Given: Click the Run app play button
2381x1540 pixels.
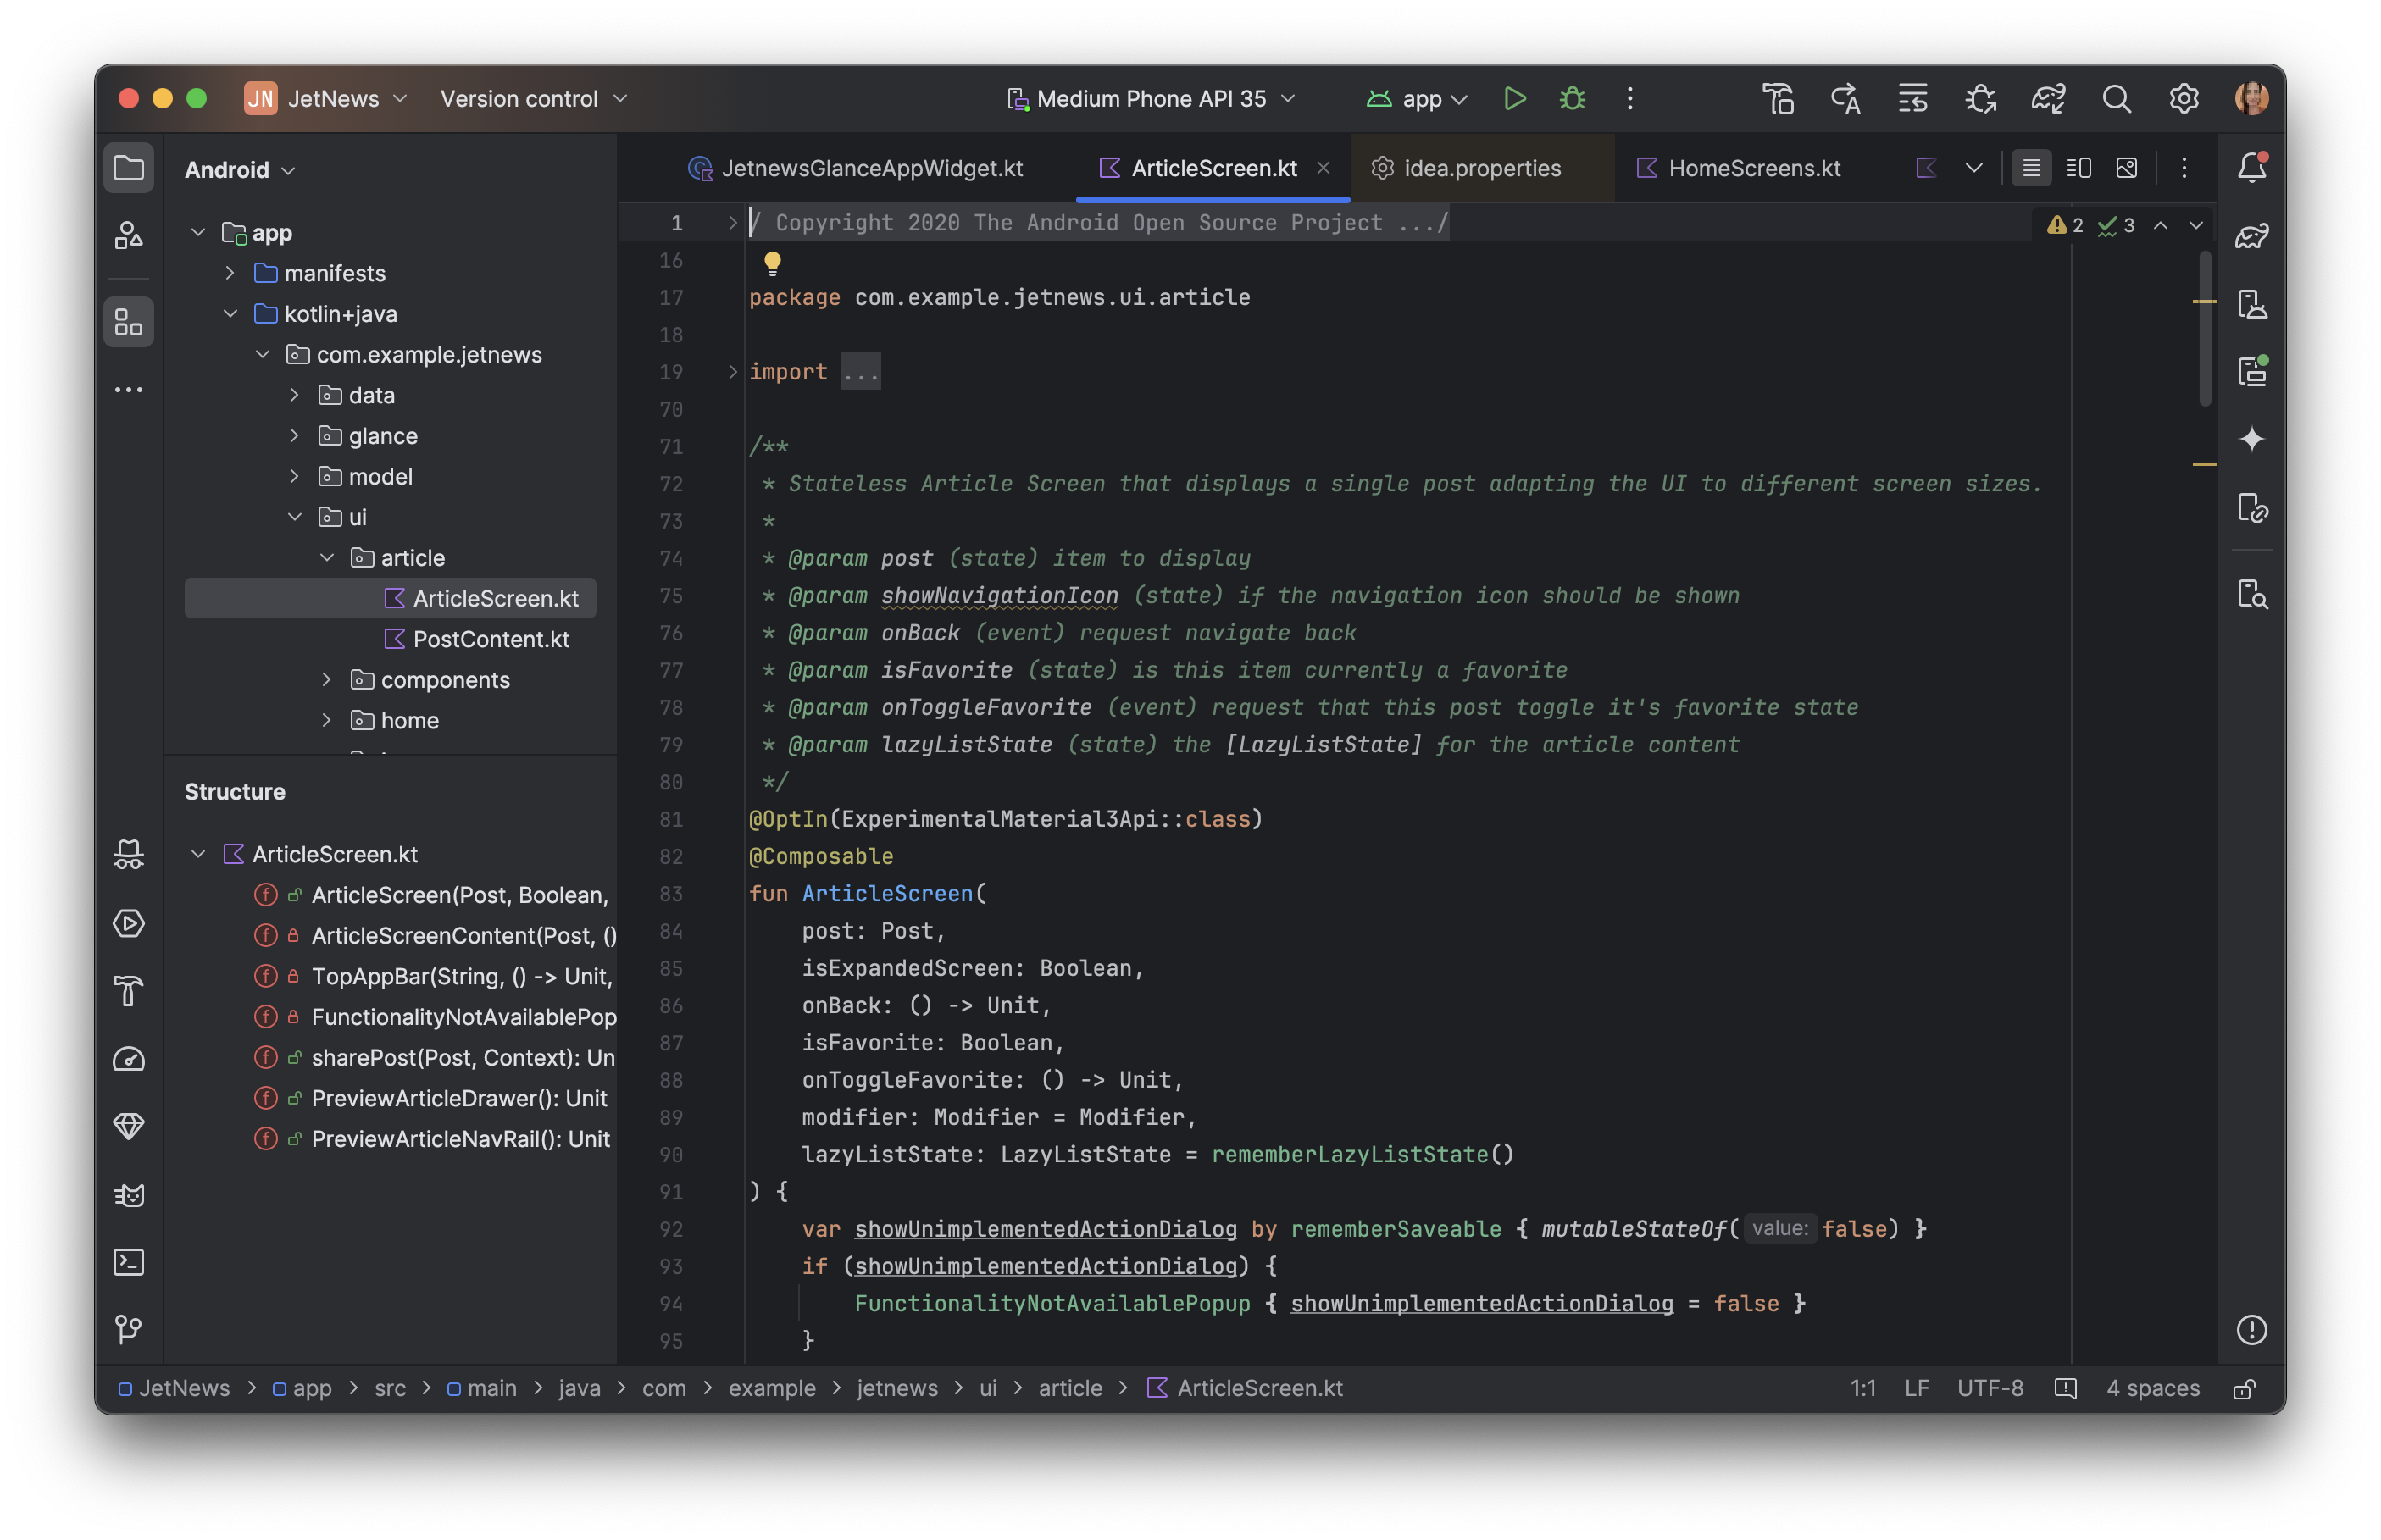Looking at the screenshot, I should pos(1514,98).
